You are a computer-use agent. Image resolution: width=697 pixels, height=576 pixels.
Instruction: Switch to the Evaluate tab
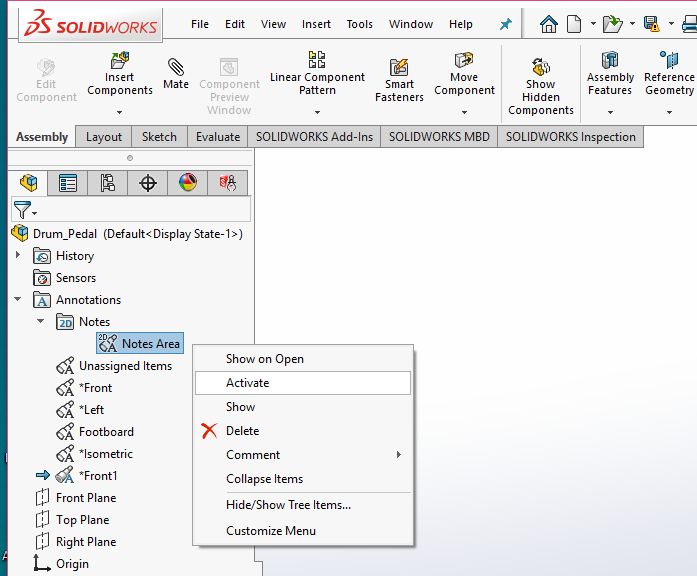218,137
